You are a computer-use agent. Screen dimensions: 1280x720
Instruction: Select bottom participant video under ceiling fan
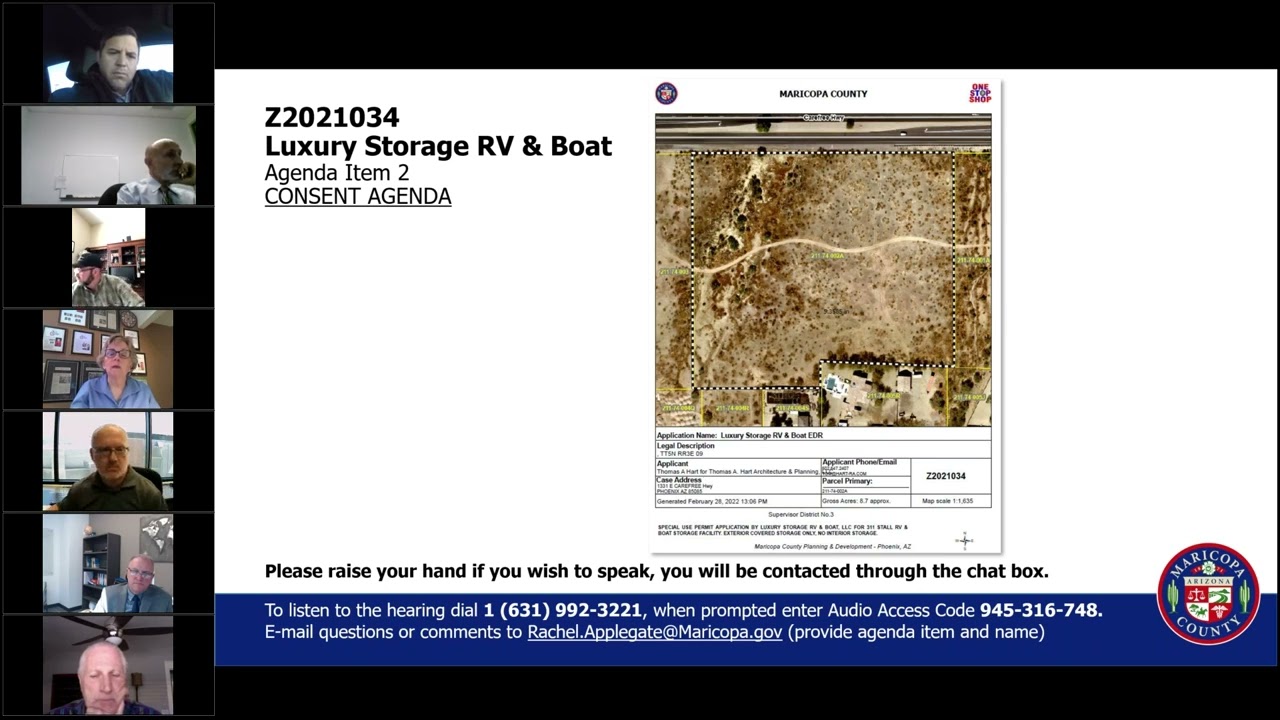pos(108,665)
